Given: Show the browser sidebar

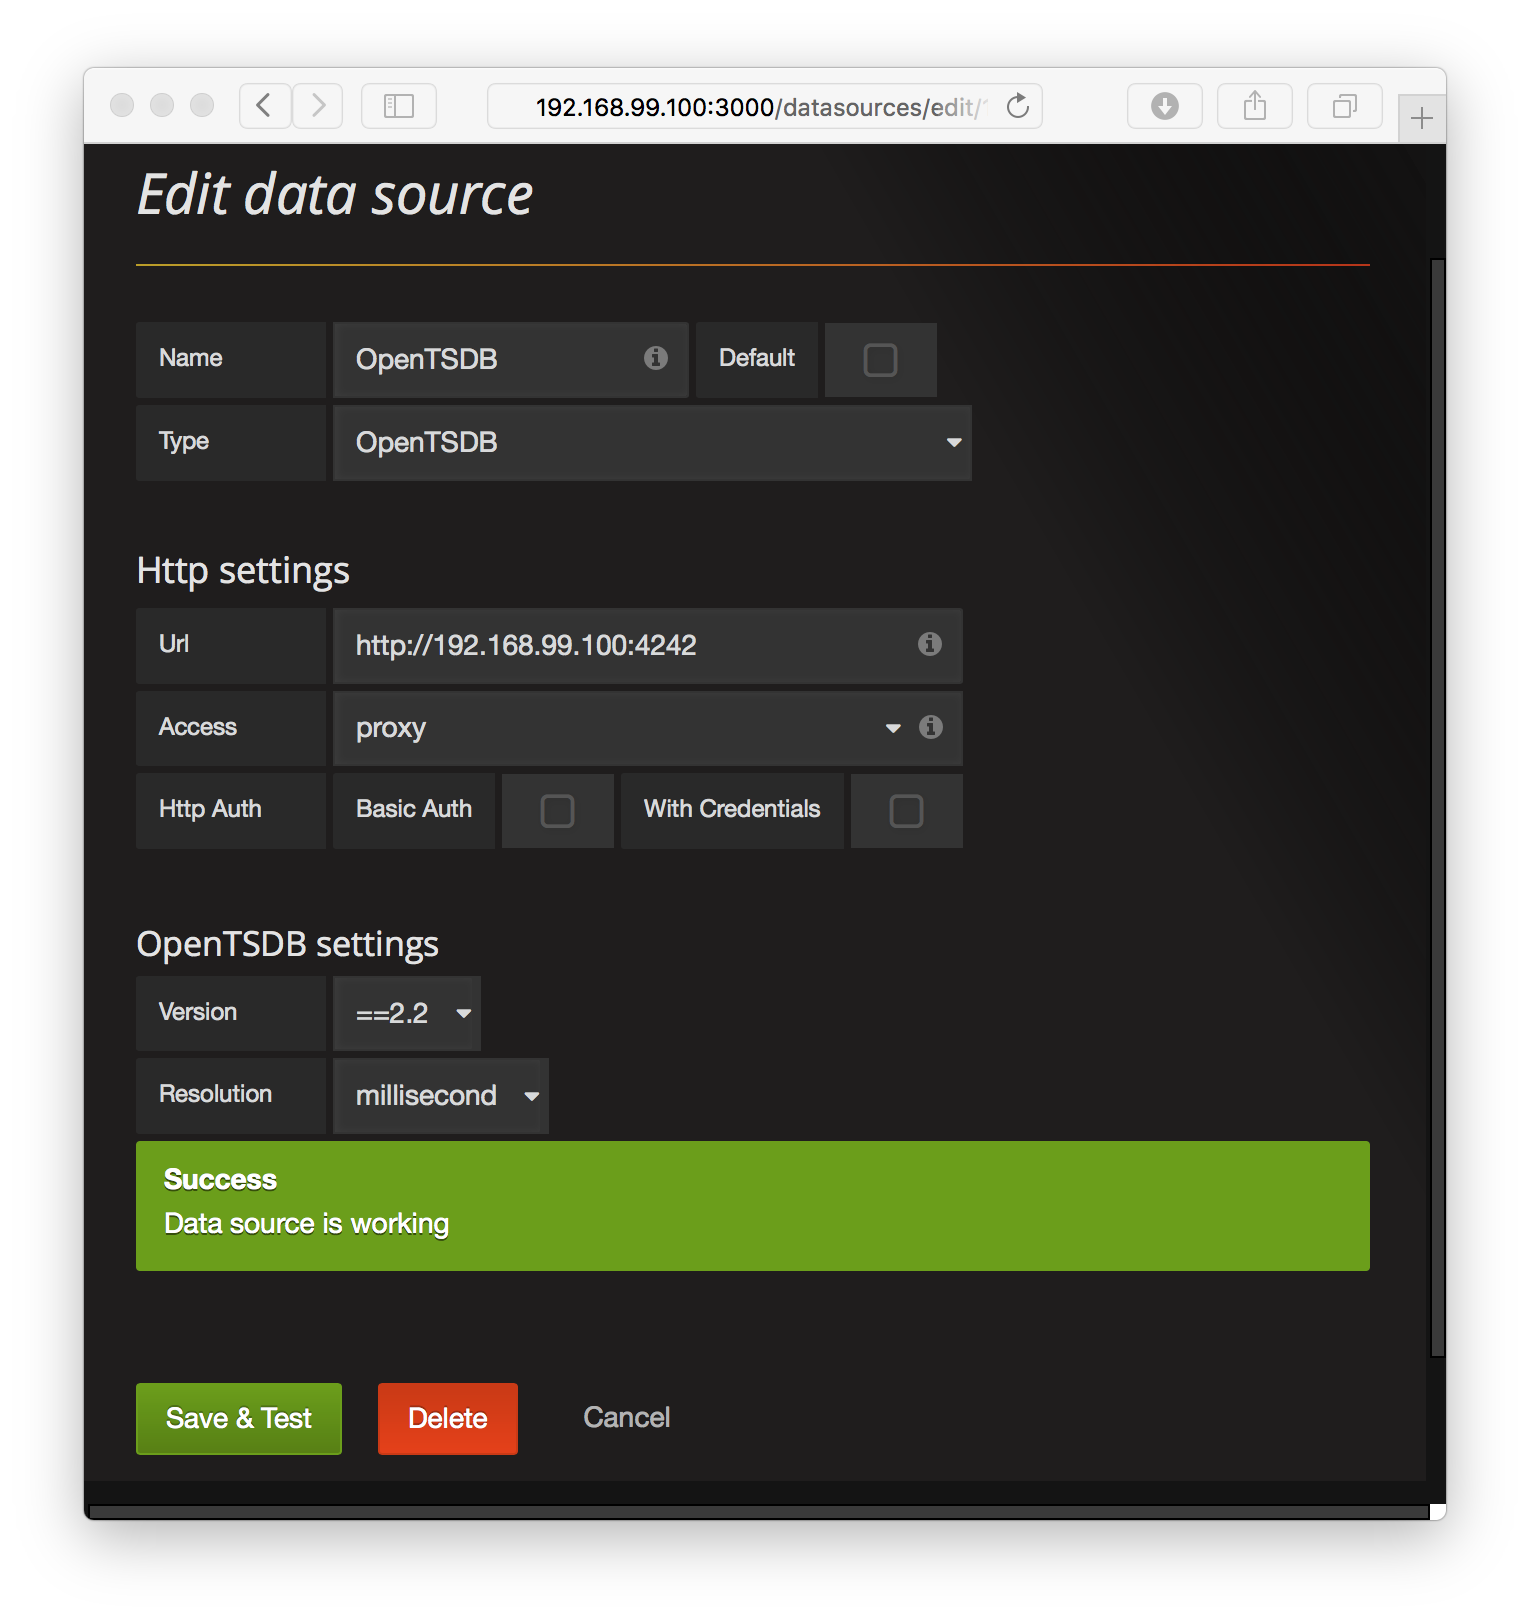Looking at the screenshot, I should pyautogui.click(x=399, y=105).
